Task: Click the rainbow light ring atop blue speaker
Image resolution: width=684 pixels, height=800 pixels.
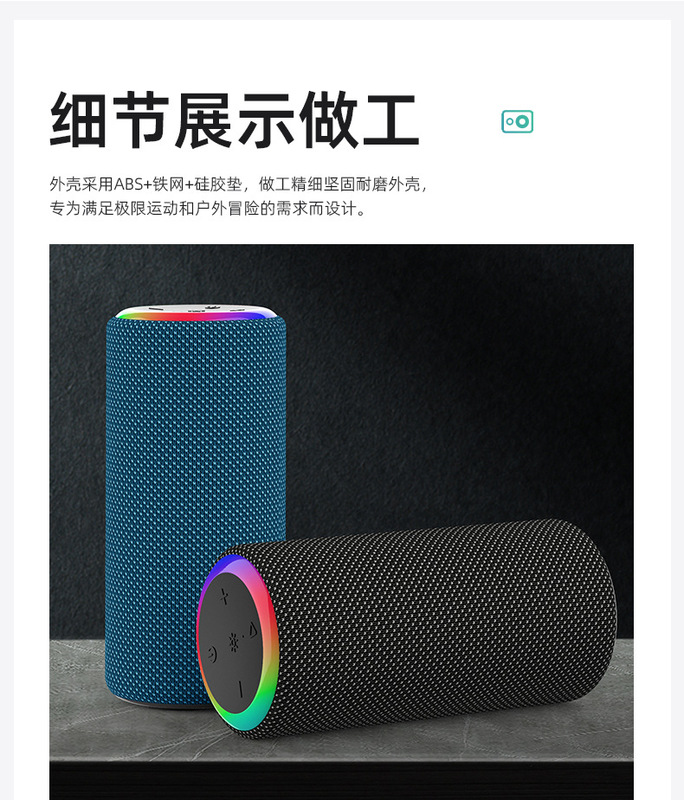Action: [x=196, y=316]
